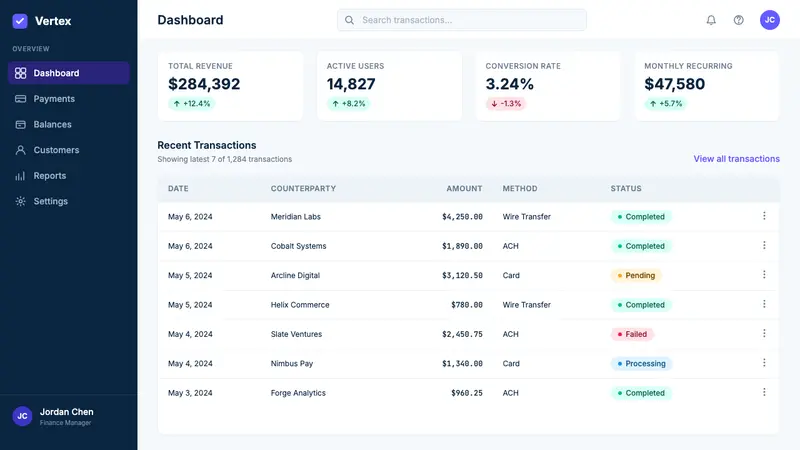Click the Payments card icon in the sidebar
The width and height of the screenshot is (800, 450).
coord(20,98)
